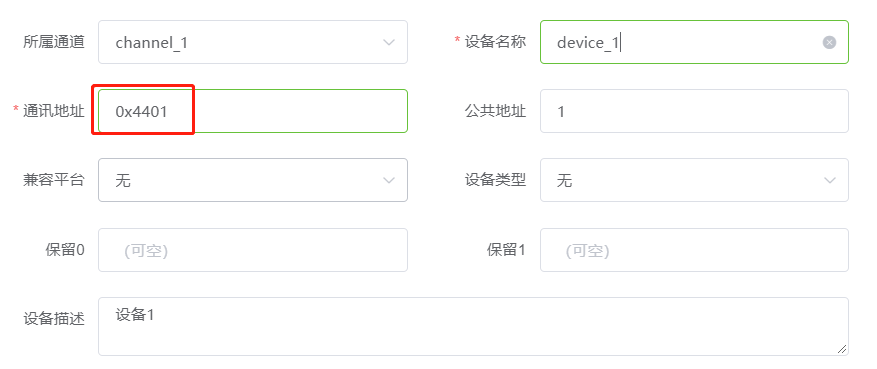Viewport: 877px width, 369px height.
Task: Focus the 设备描述 textarea containing 设备1
Action: [473, 327]
